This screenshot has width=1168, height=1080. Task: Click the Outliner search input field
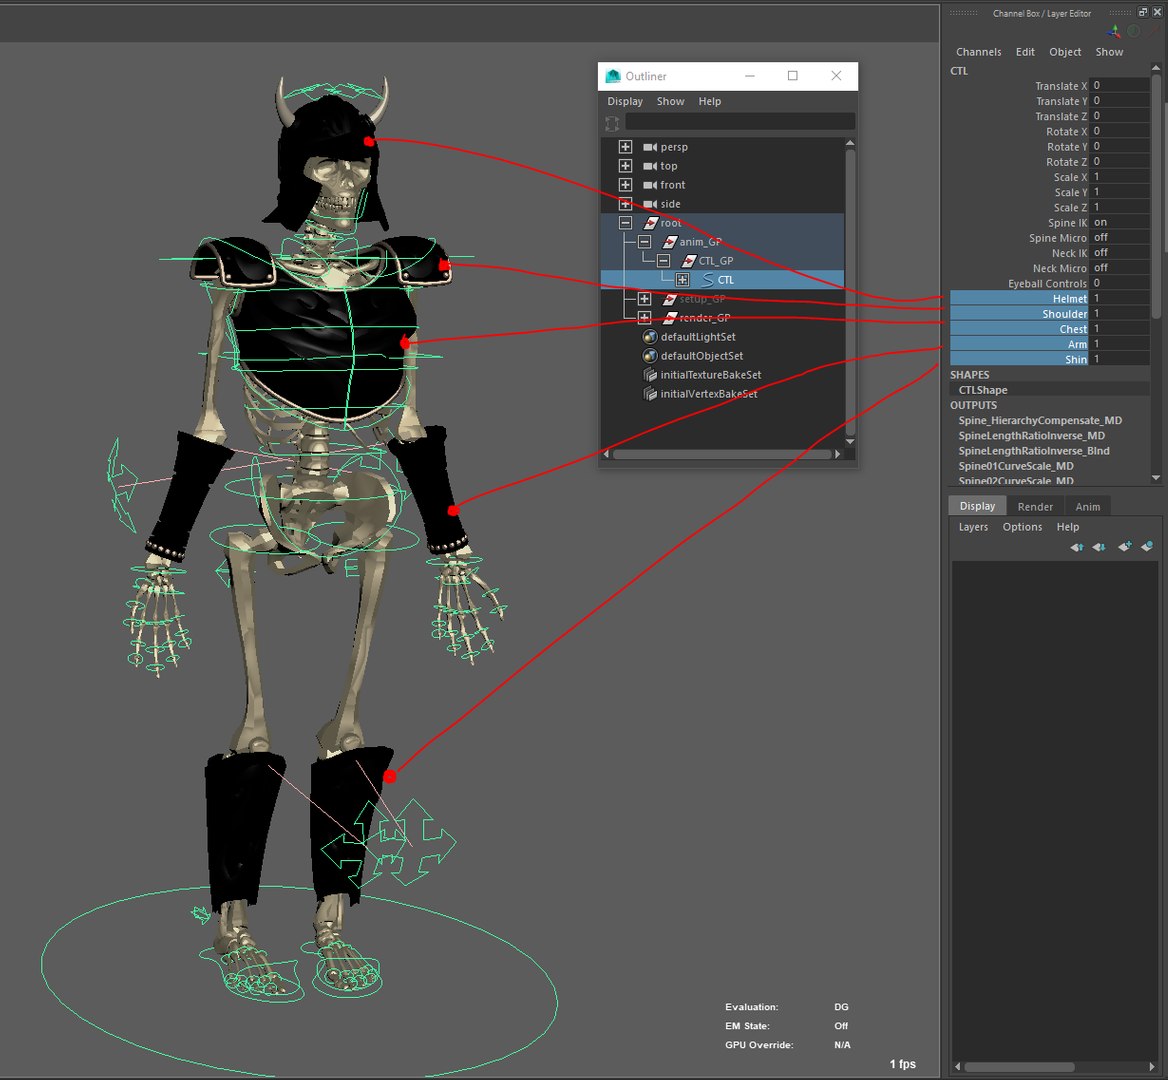(740, 123)
